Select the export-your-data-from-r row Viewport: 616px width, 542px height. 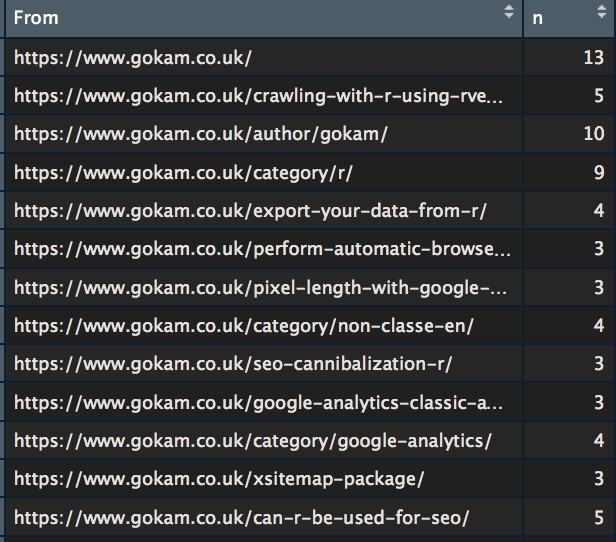click(250, 211)
